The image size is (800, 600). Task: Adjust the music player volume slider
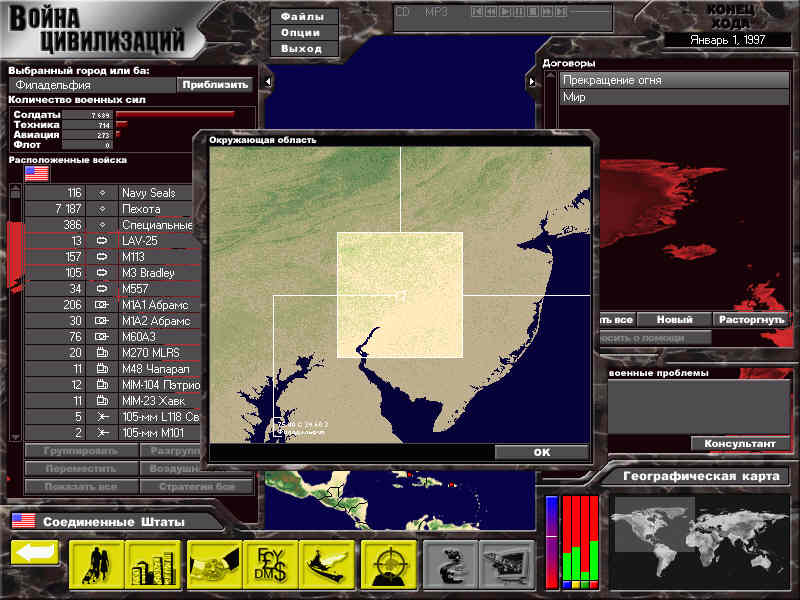pyautogui.click(x=590, y=12)
